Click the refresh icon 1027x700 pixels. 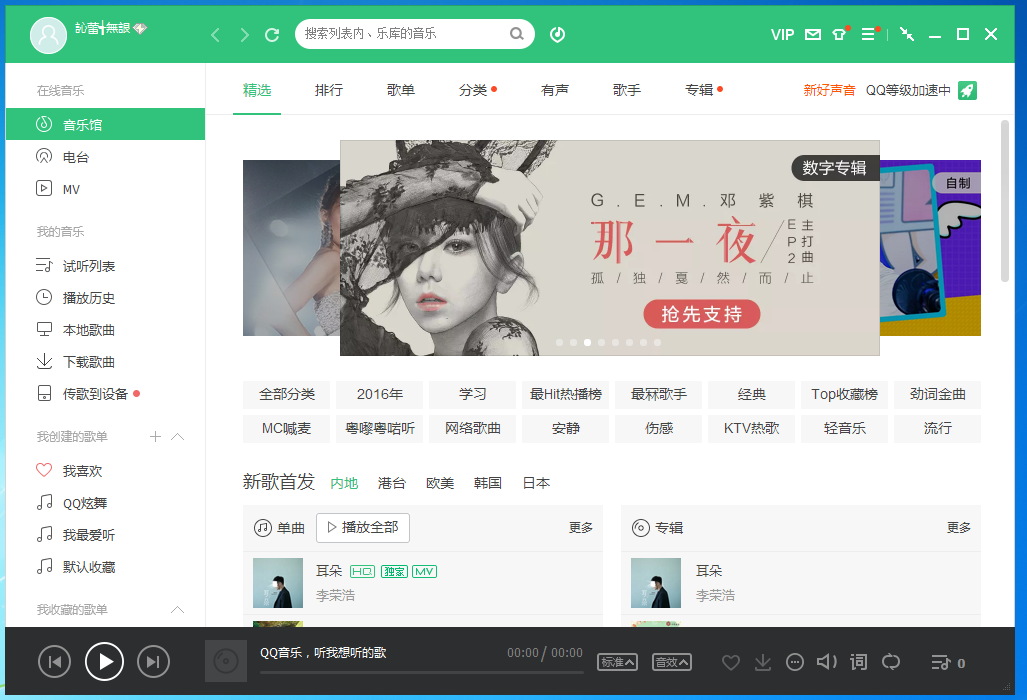pyautogui.click(x=272, y=35)
